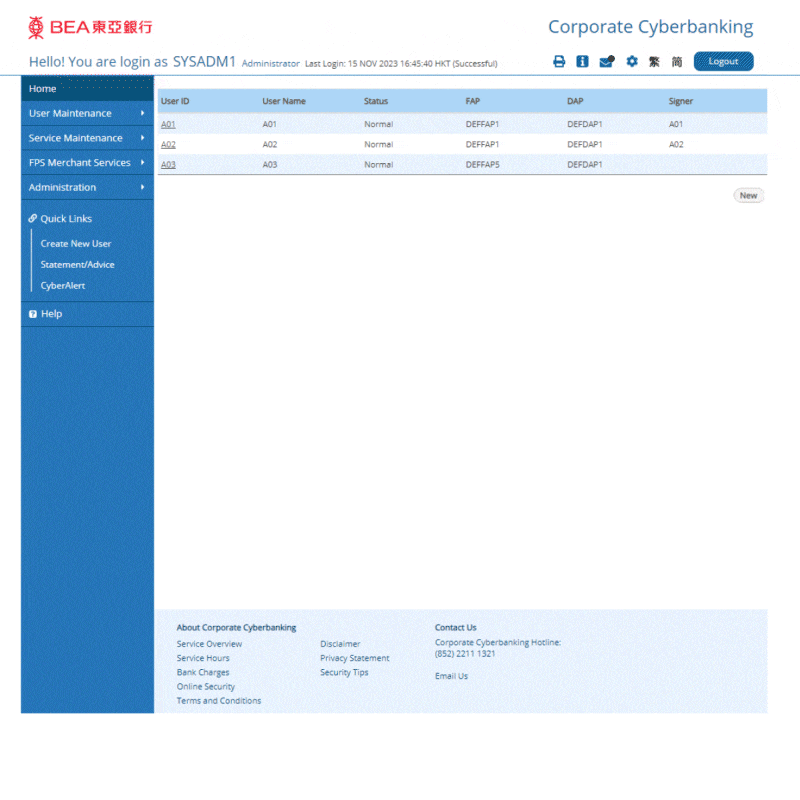The image size is (800, 800).
Task: Expand the FPS Merchant Services submenu arrow
Action: click(x=142, y=162)
